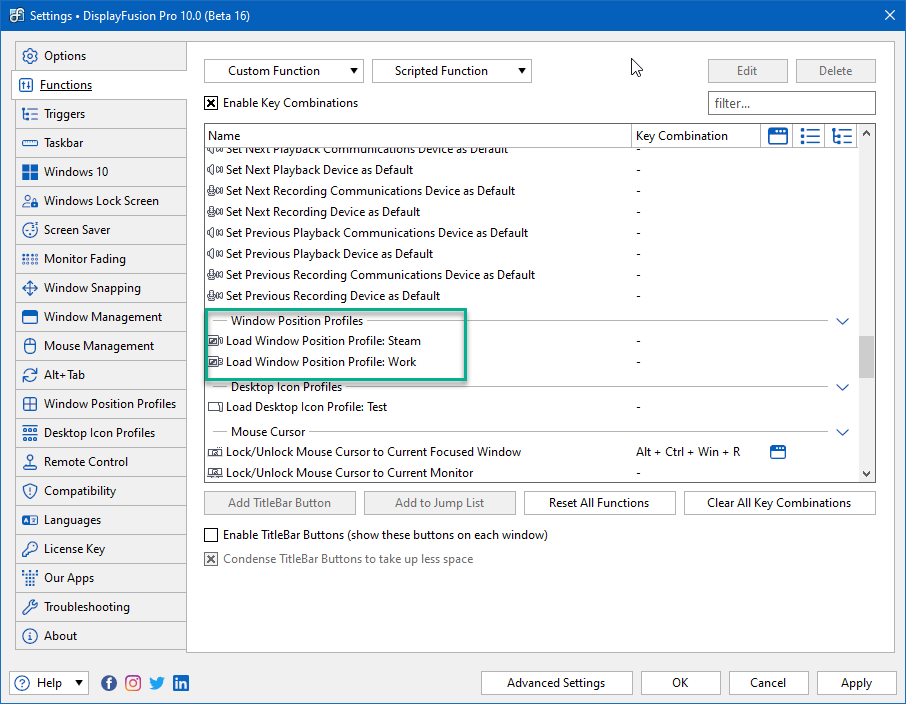Click the Mouse Management mouse icon
The image size is (906, 704).
[x=30, y=346]
